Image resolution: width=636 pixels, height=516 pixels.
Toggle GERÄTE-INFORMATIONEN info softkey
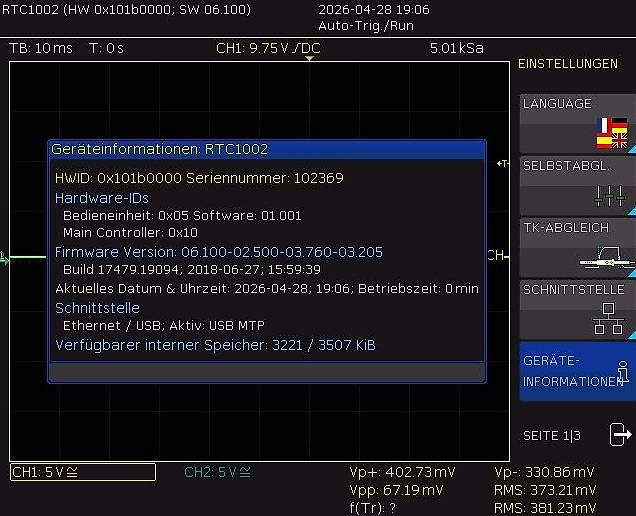coord(578,371)
